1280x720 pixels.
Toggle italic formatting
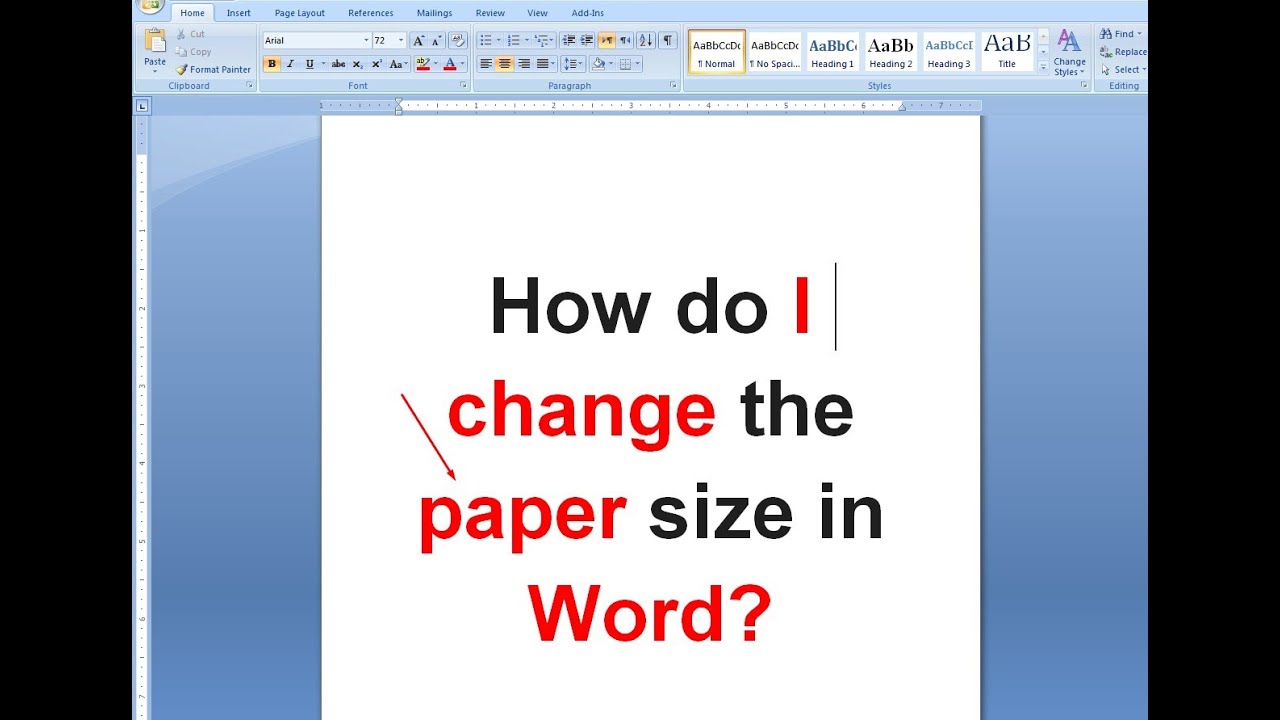point(290,64)
